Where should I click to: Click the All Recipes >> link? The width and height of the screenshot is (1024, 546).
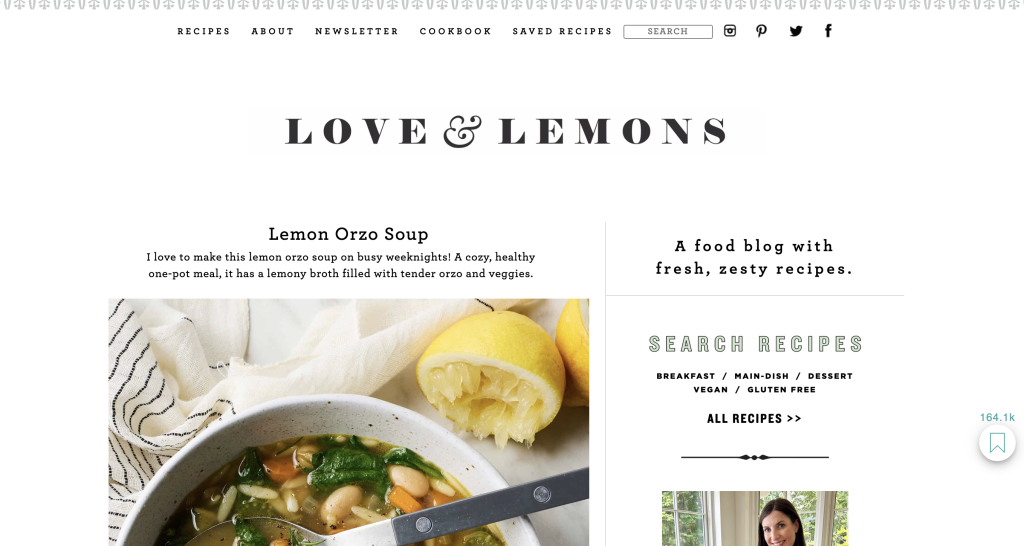tap(754, 419)
